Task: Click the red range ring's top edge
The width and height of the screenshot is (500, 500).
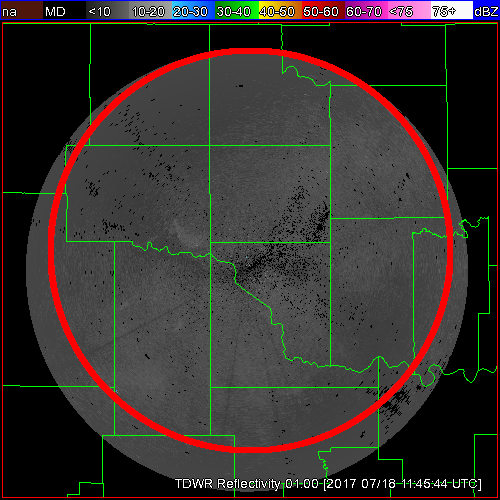Action: coord(251,51)
